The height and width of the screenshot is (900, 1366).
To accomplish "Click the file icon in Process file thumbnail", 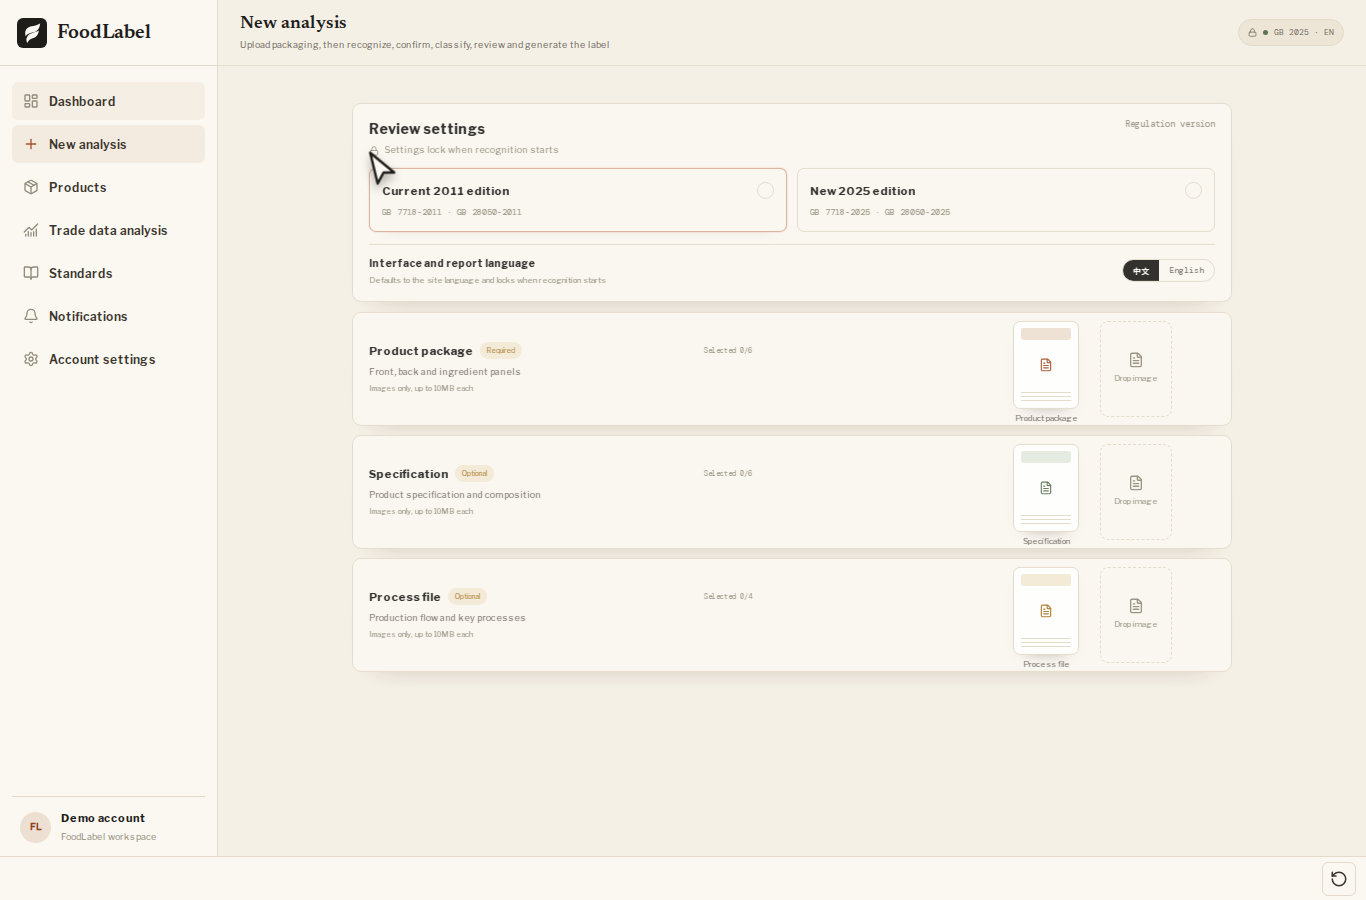I will point(1046,611).
